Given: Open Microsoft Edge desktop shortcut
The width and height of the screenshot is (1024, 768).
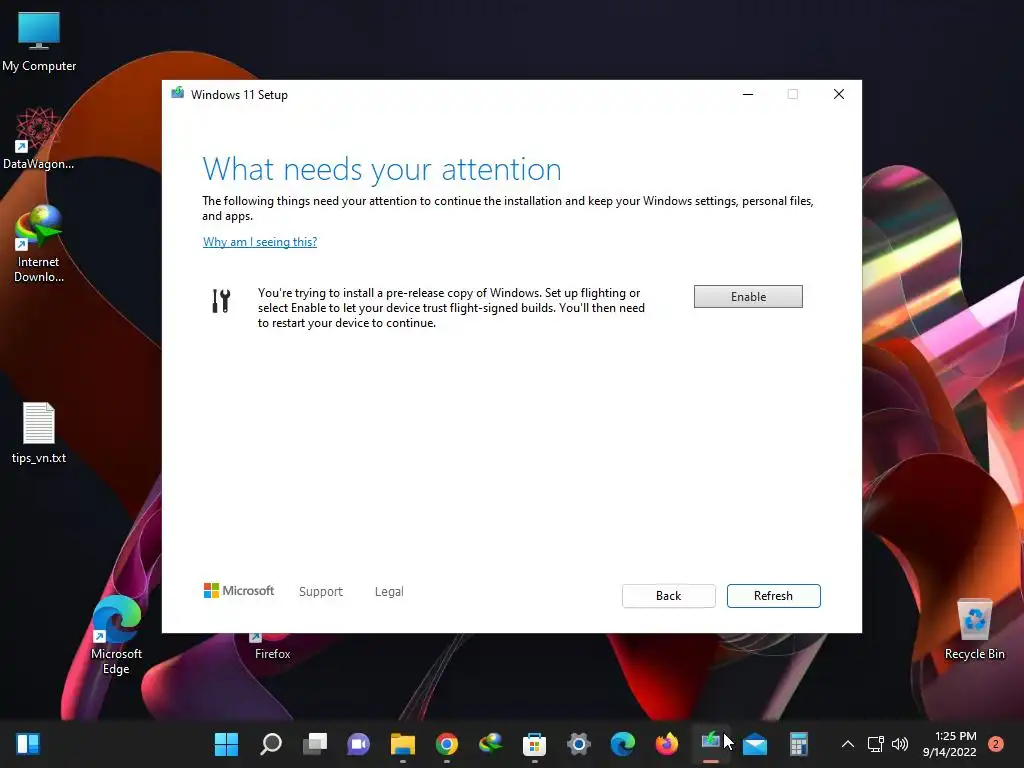Looking at the screenshot, I should point(116,635).
